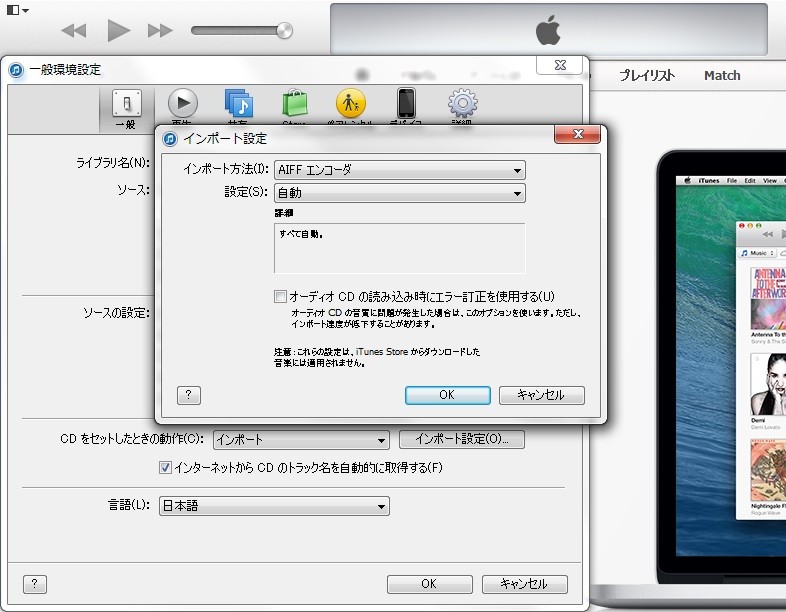Click the Demi album cover thumbnail

click(x=768, y=384)
